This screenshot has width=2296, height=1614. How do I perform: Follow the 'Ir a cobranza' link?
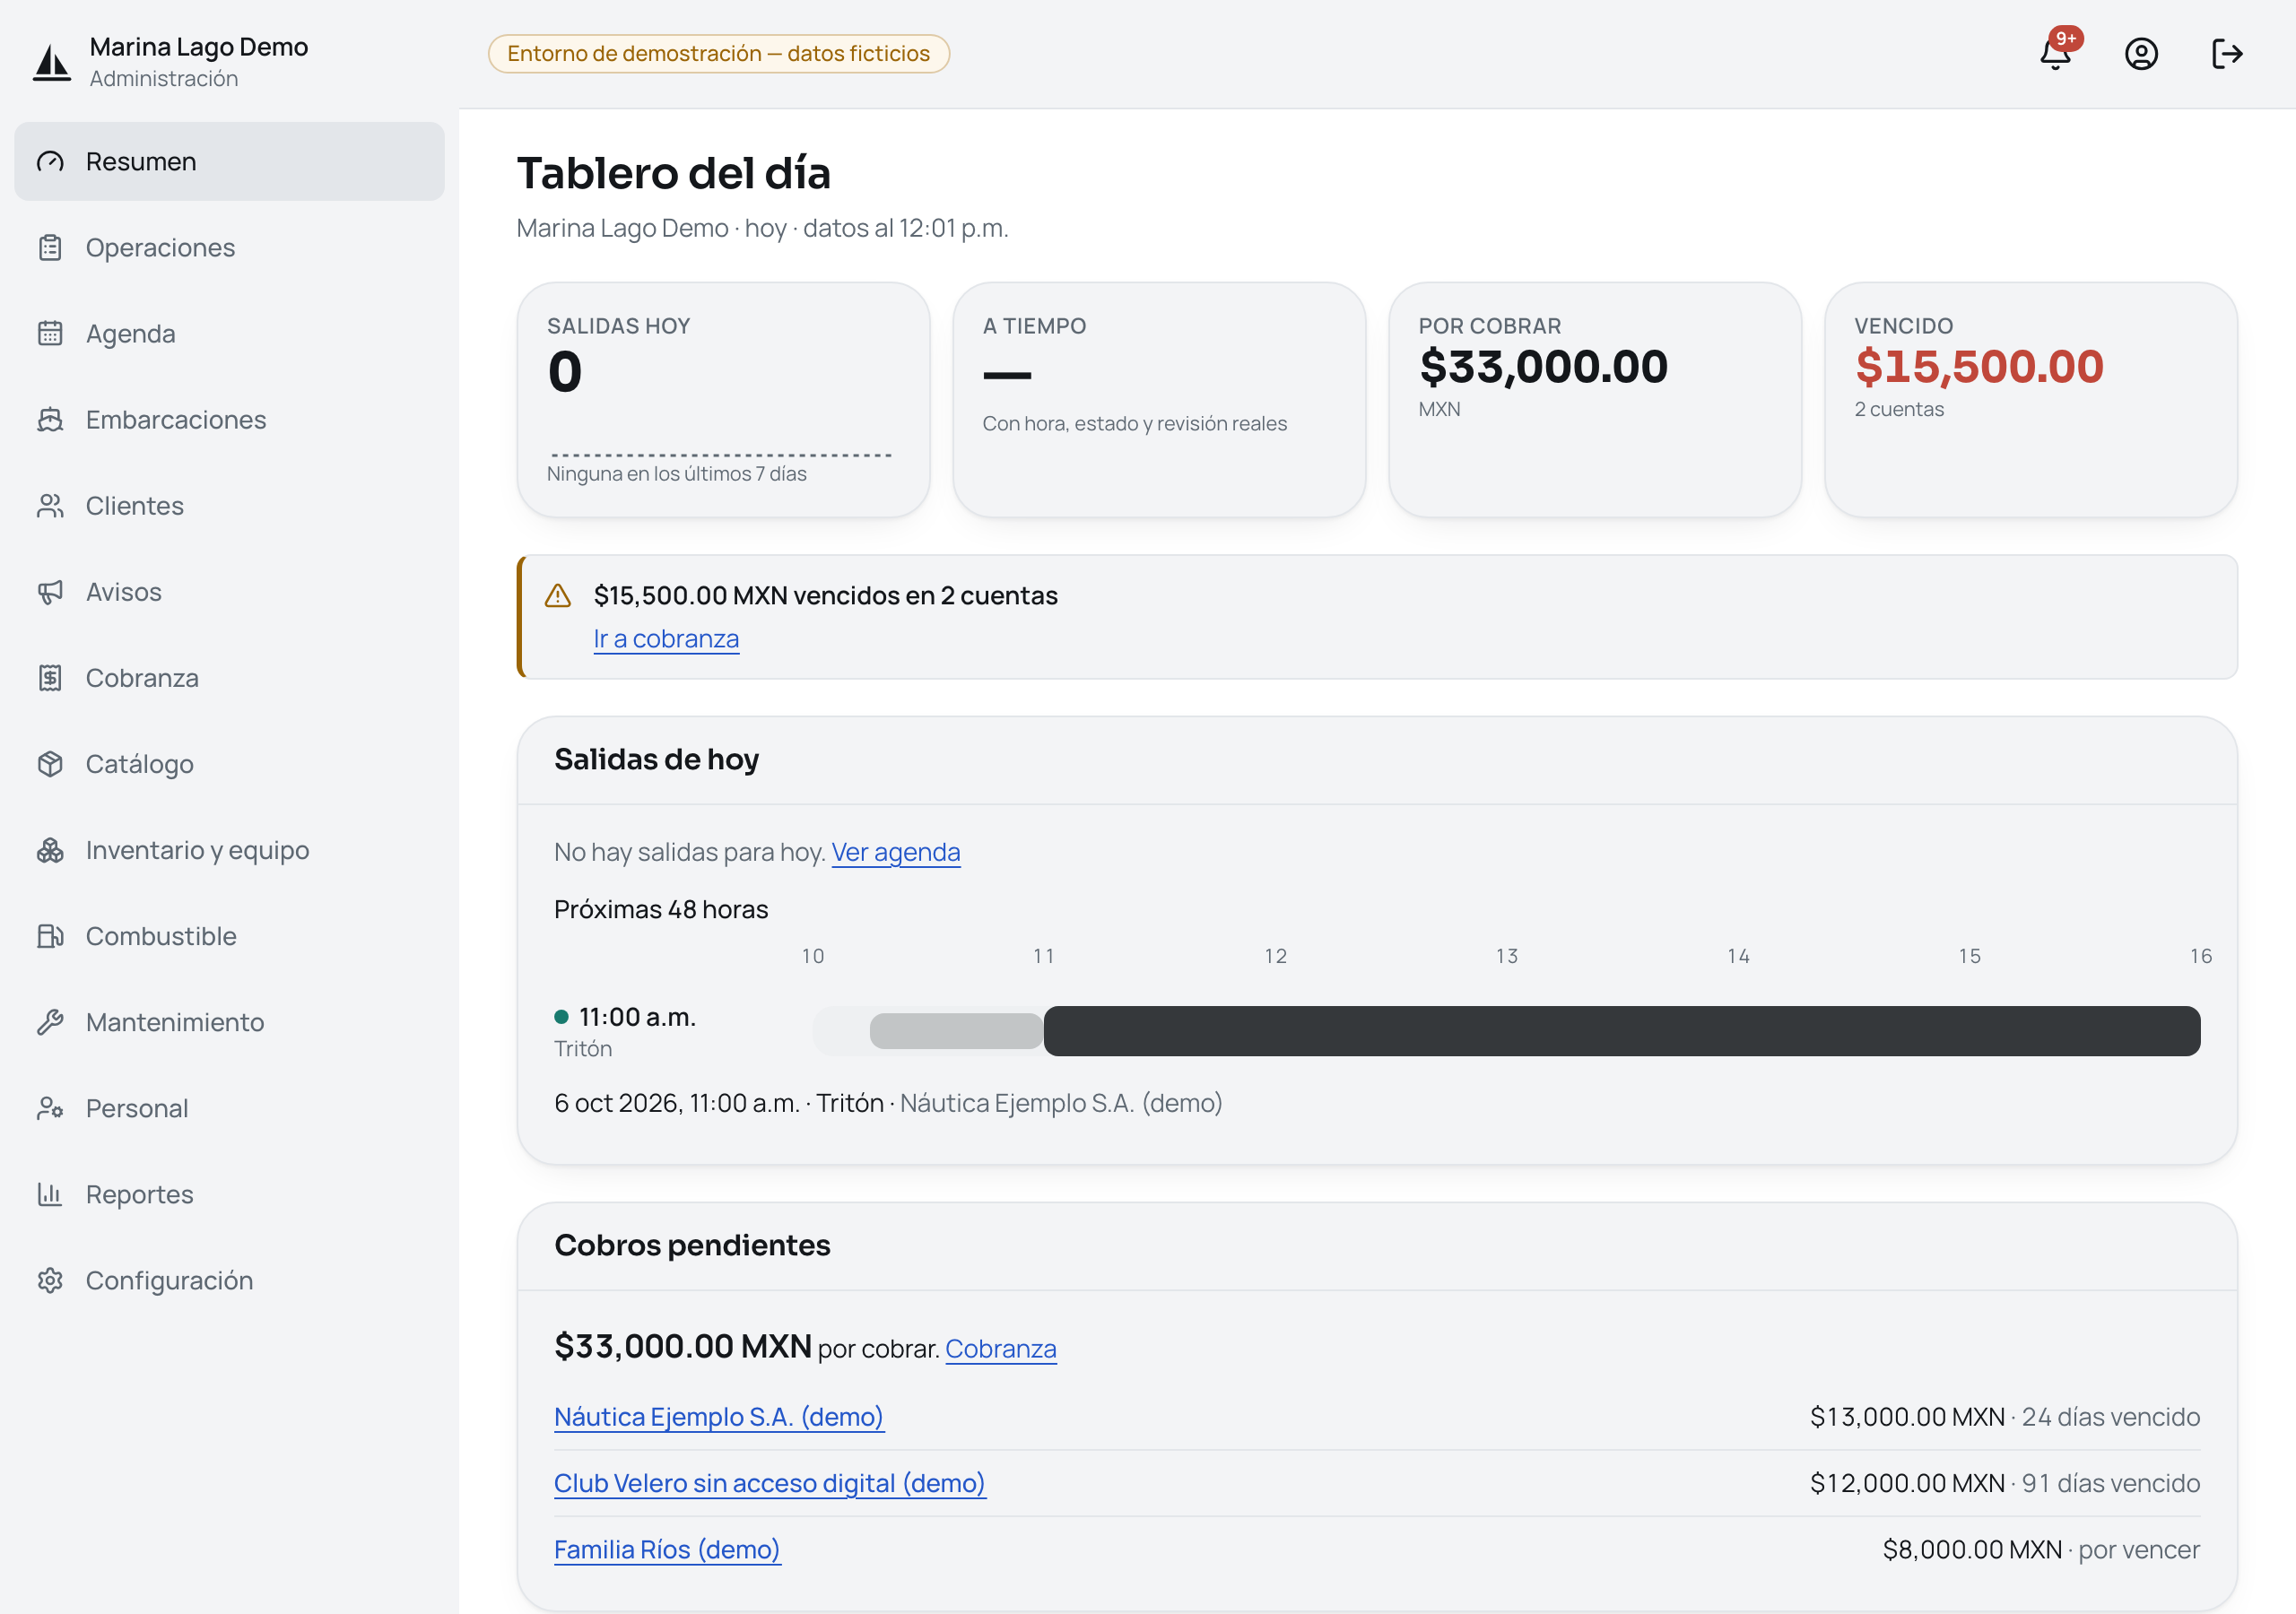[x=666, y=638]
